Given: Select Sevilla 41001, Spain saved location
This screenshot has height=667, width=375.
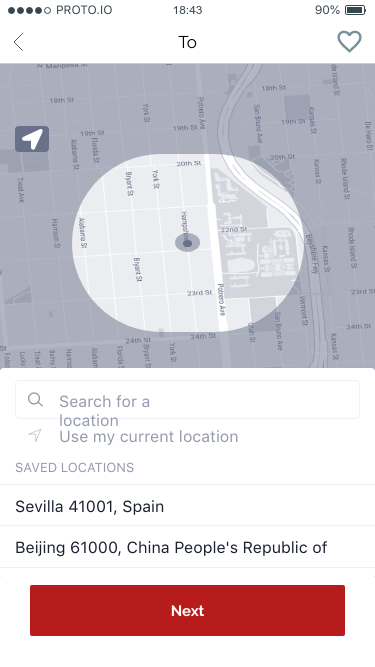Looking at the screenshot, I should [x=188, y=506].
